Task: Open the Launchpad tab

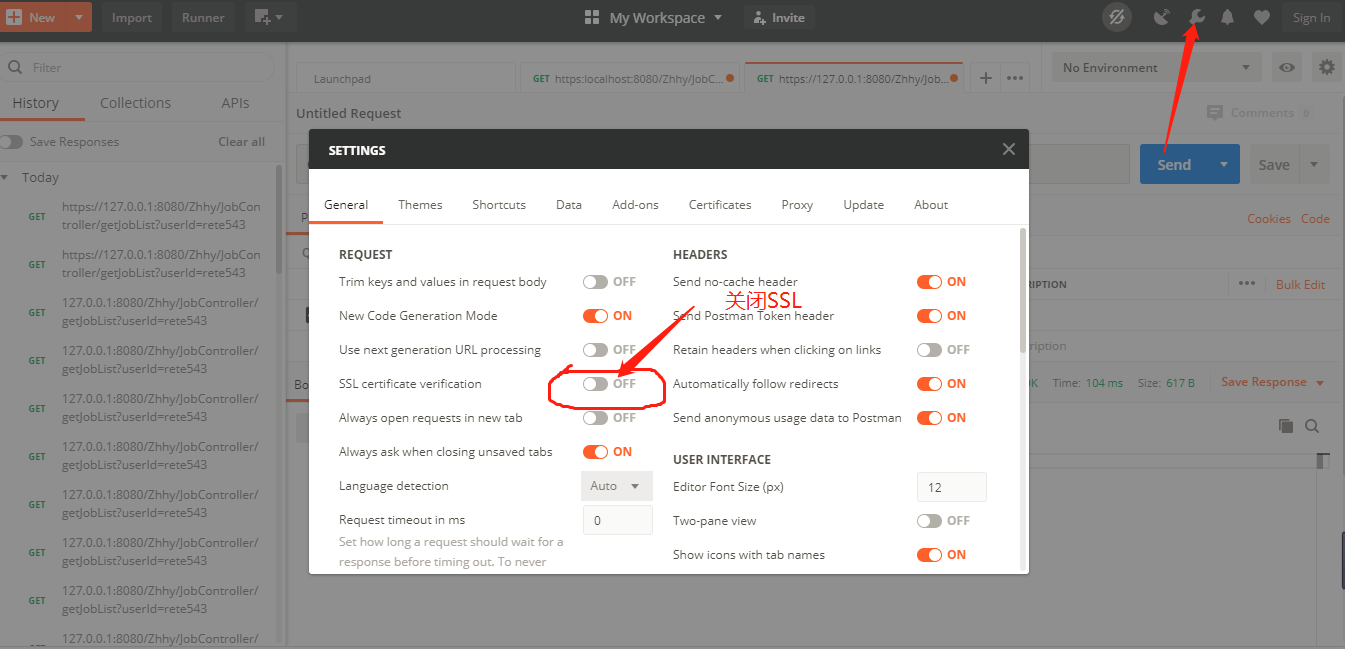Action: tap(407, 78)
